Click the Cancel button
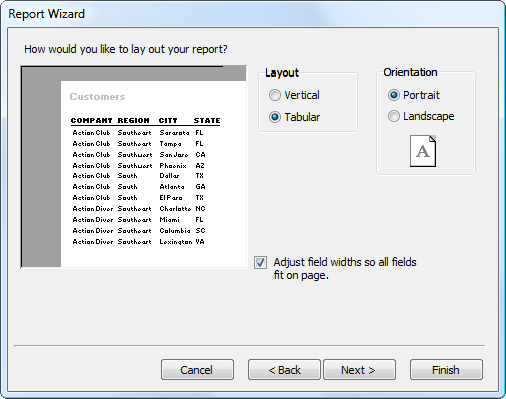Image resolution: width=506 pixels, height=399 pixels. (x=197, y=370)
